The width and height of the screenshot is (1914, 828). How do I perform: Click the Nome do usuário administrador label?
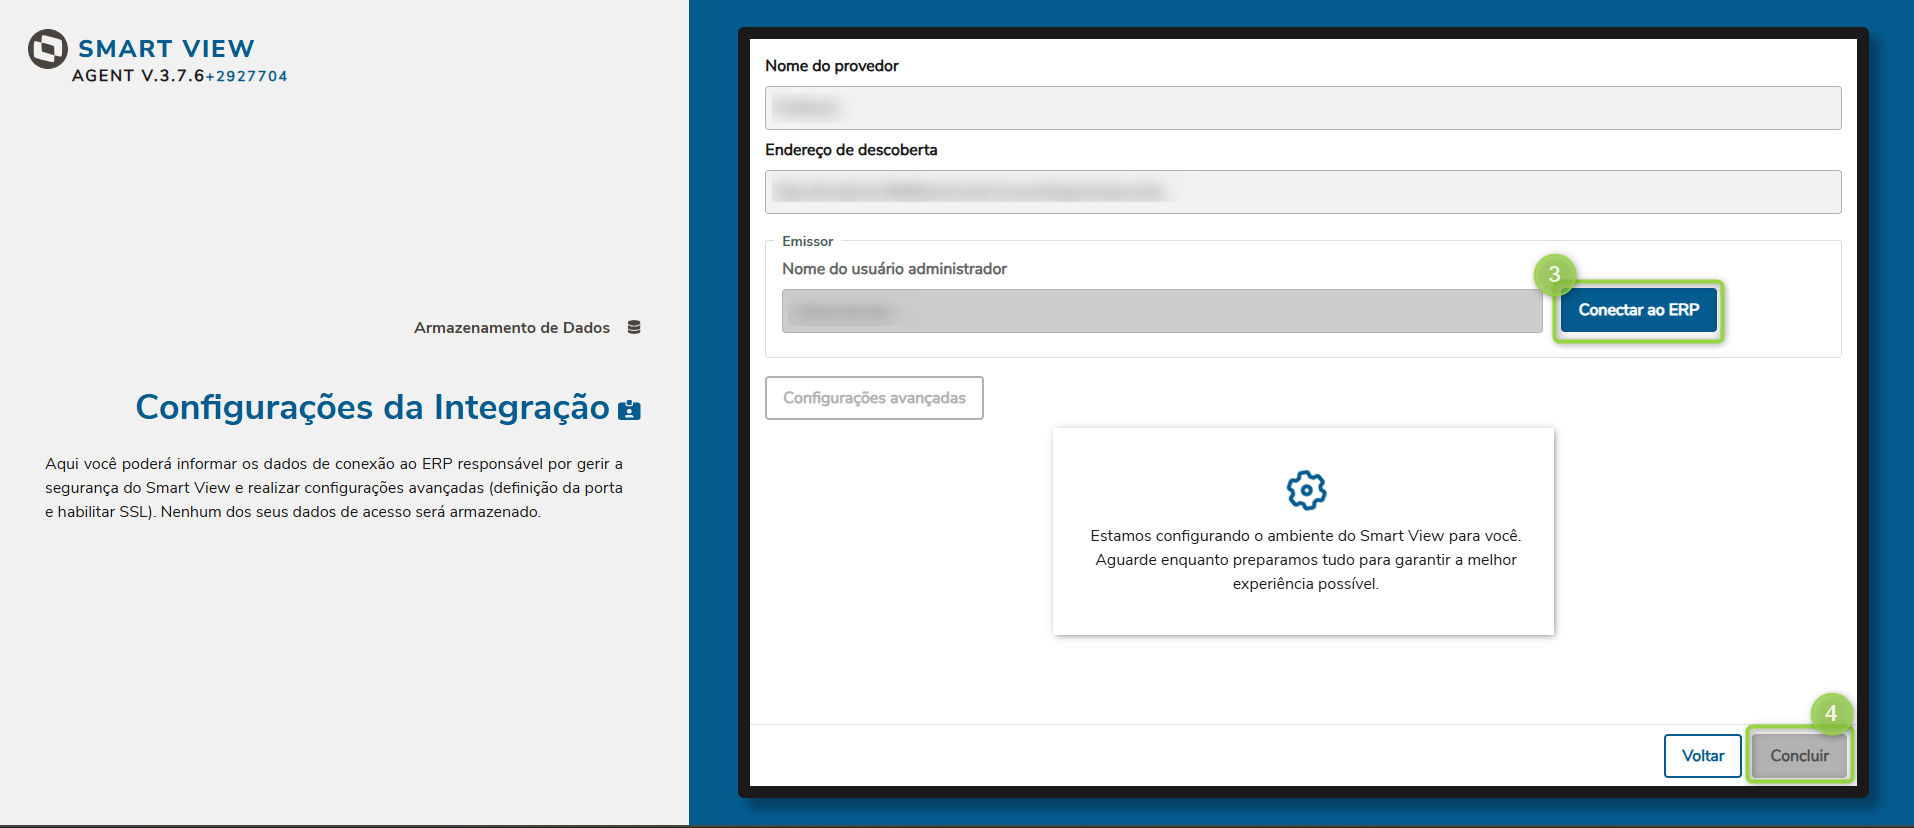coord(894,269)
